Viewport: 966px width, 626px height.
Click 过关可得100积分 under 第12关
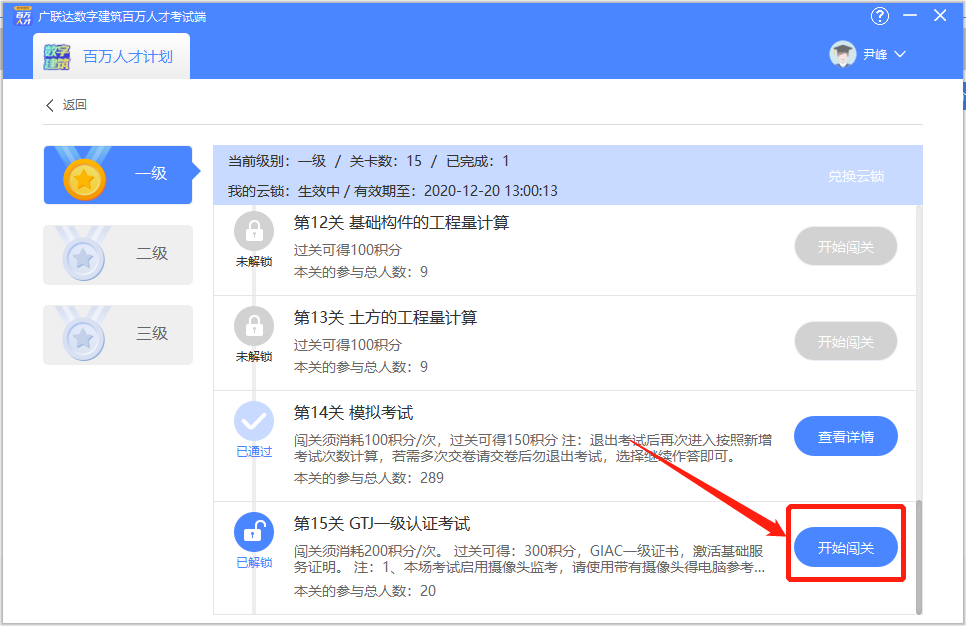click(347, 250)
